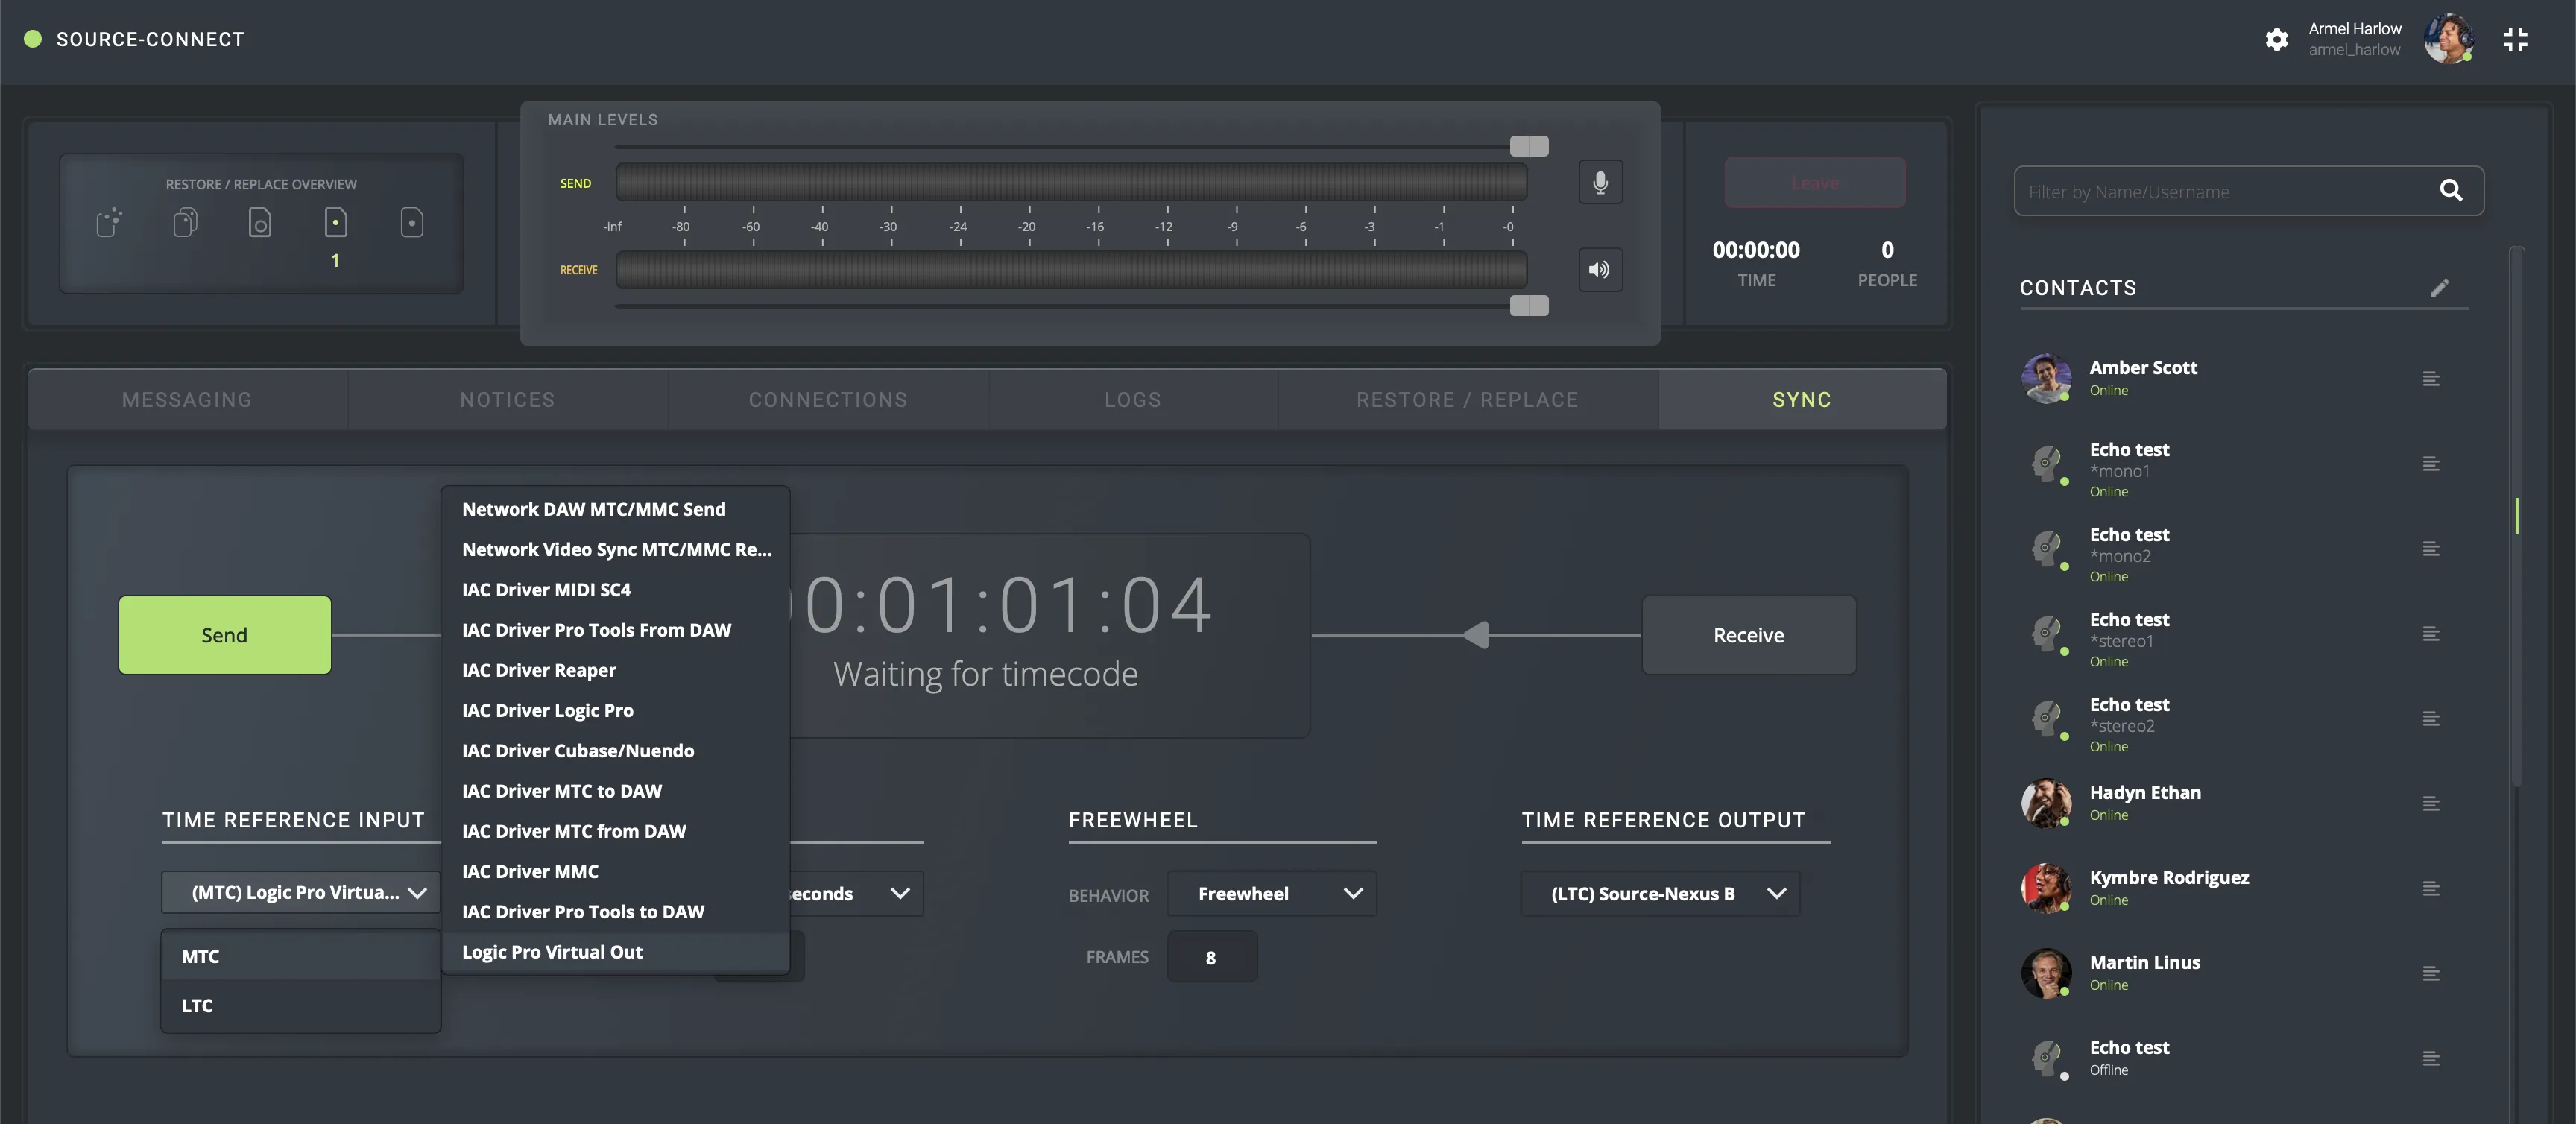Click the green Send button
The height and width of the screenshot is (1124, 2576).
pos(225,635)
